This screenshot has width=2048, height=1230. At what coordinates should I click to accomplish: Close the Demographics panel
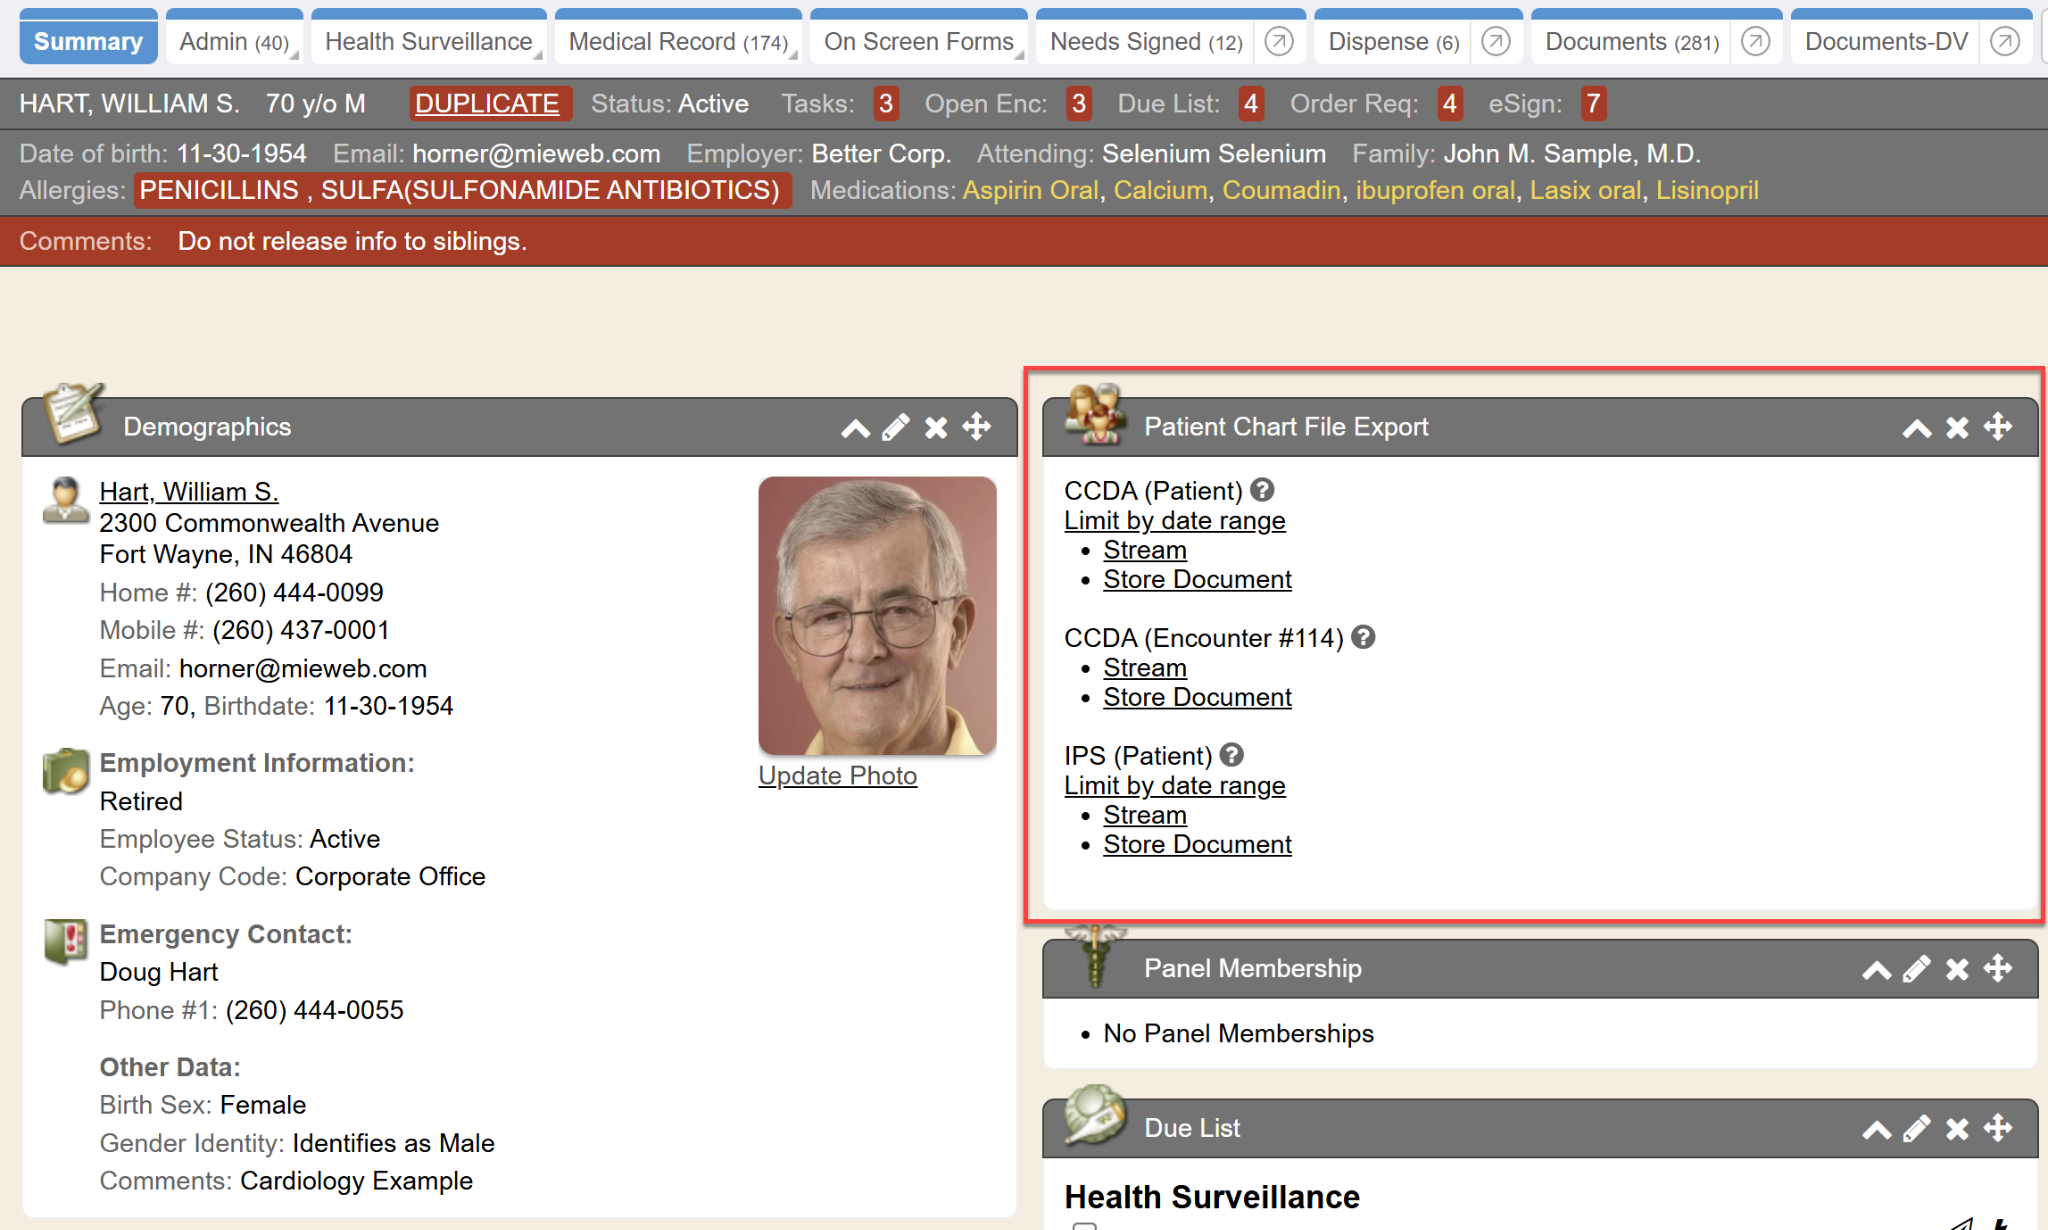[936, 428]
